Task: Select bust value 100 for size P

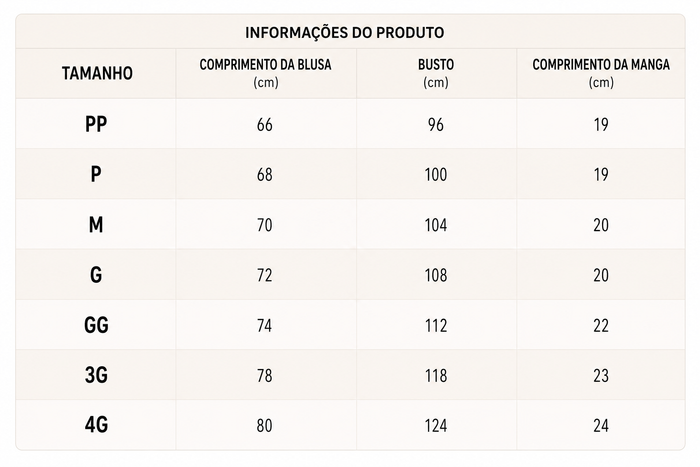Action: click(x=436, y=175)
